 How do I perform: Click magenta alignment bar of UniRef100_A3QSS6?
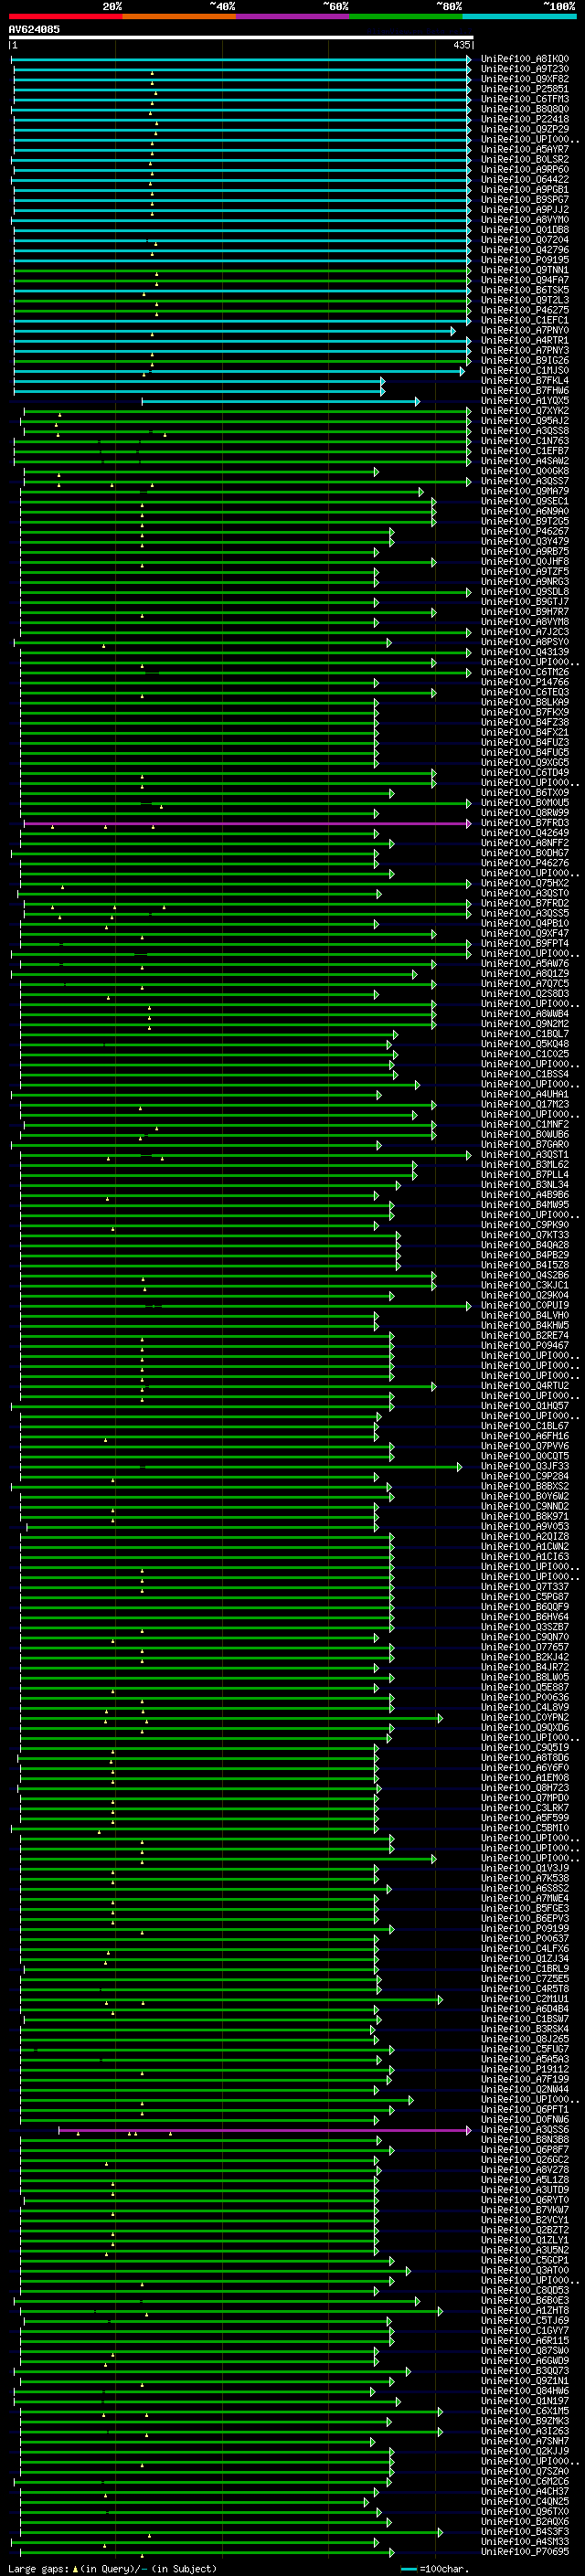coord(264,2131)
